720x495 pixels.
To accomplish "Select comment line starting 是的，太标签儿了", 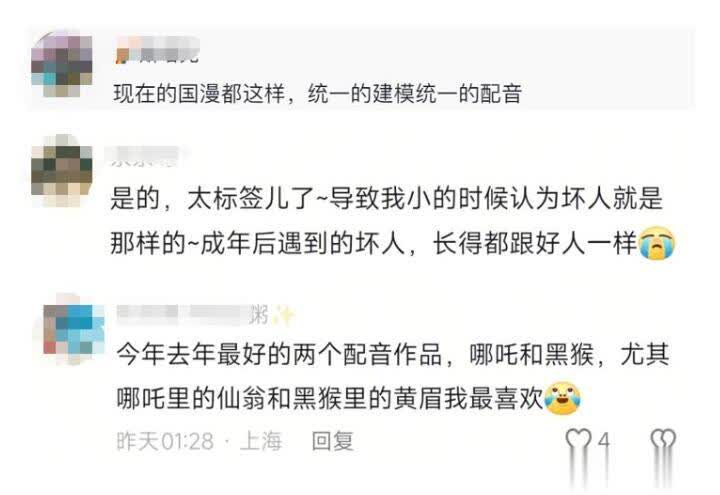I will click(x=386, y=198).
